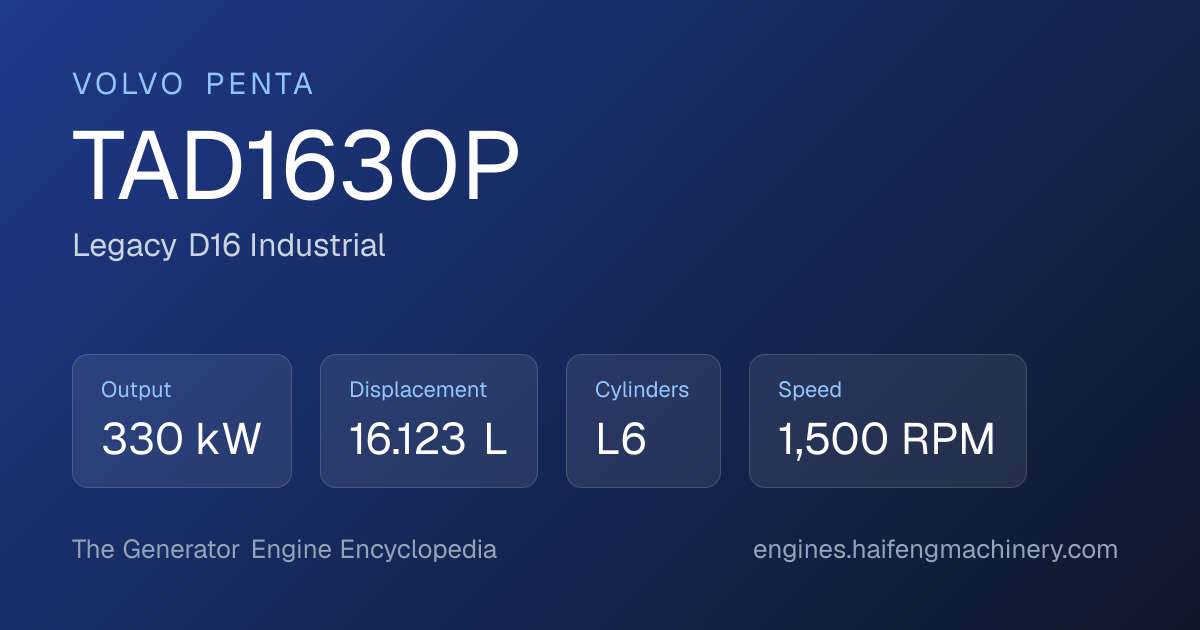The width and height of the screenshot is (1200, 630).
Task: Open the Output spec card
Action: [182, 421]
